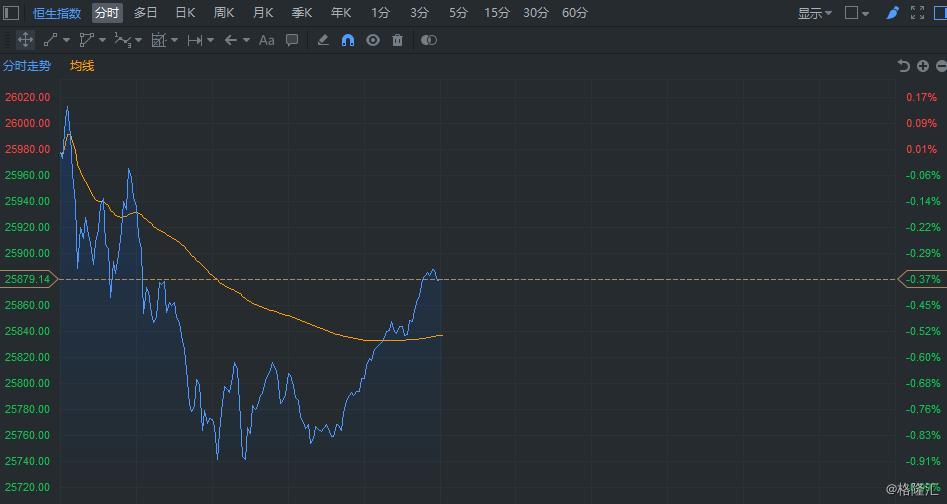The height and width of the screenshot is (504, 947).
Task: Expand the layout square dropdown arrow
Action: click(x=865, y=13)
